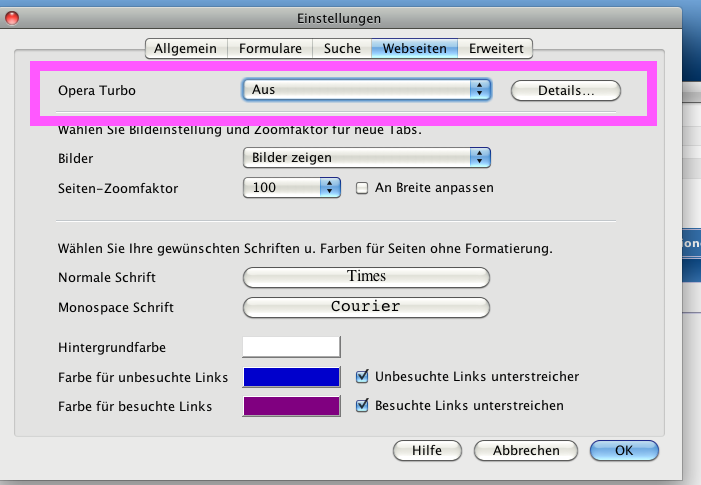Viewport: 701px width, 485px height.
Task: Open the Seiten-Zoomfaktor combo box showing 100
Action: (x=291, y=188)
